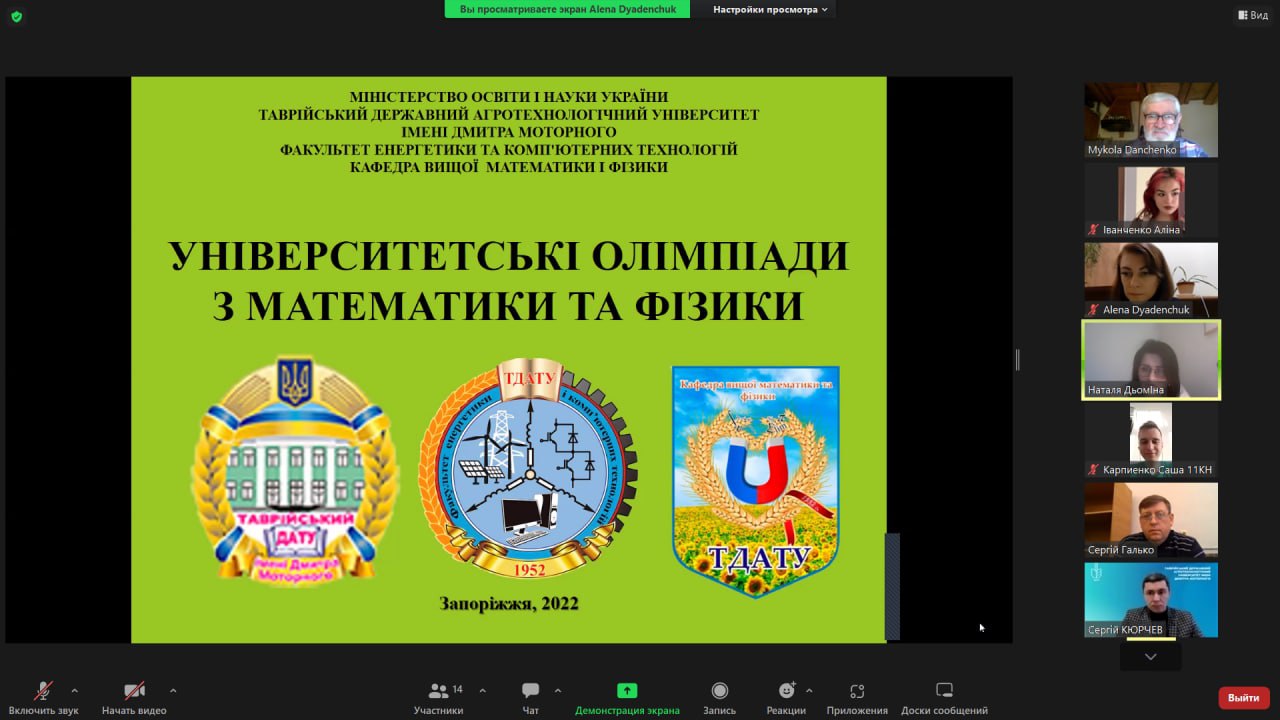Open Настройки просмотра view options dropdown
This screenshot has width=1280, height=720.
[770, 9]
